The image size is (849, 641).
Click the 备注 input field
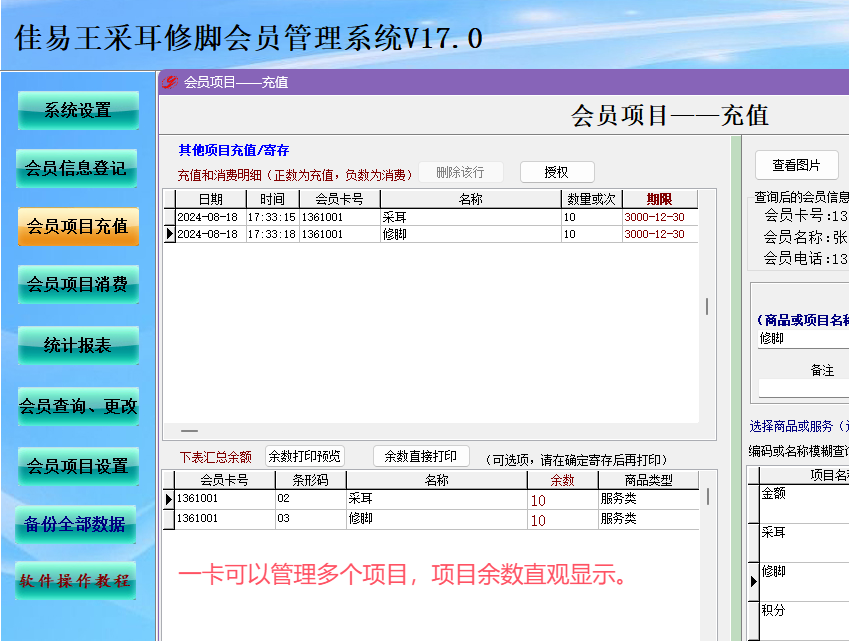point(804,388)
